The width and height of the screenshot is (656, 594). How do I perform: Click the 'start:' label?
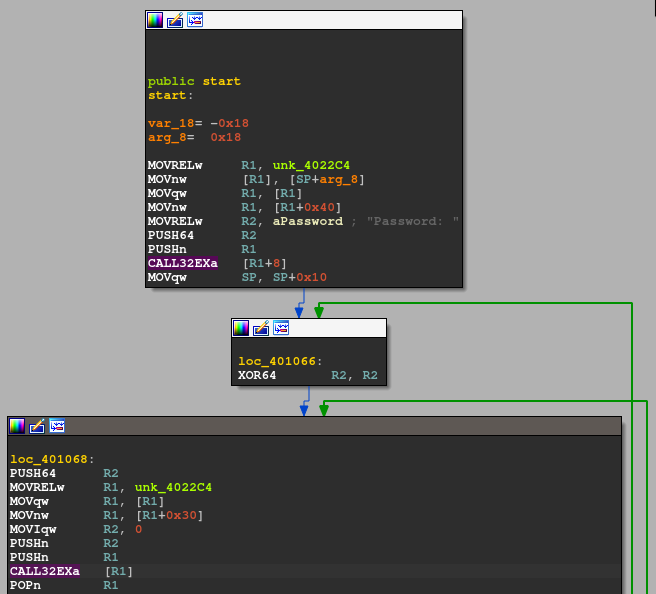pos(170,95)
